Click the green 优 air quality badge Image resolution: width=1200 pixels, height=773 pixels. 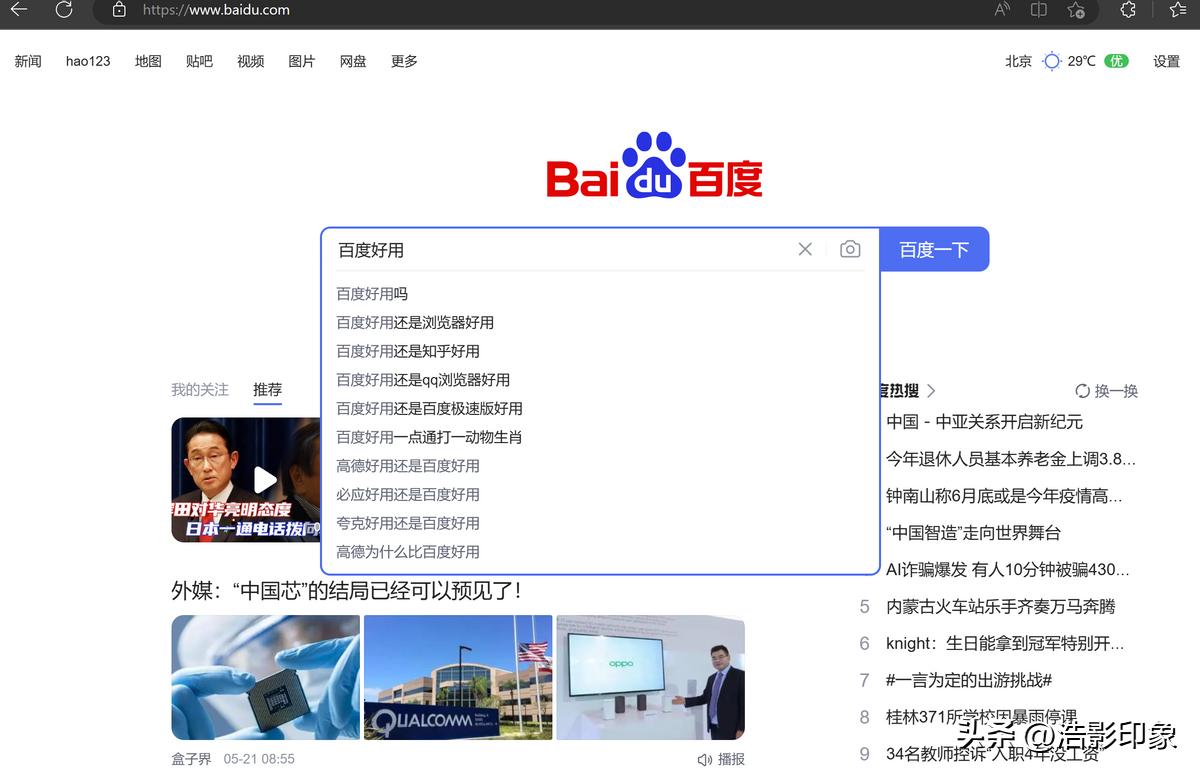tap(1117, 60)
